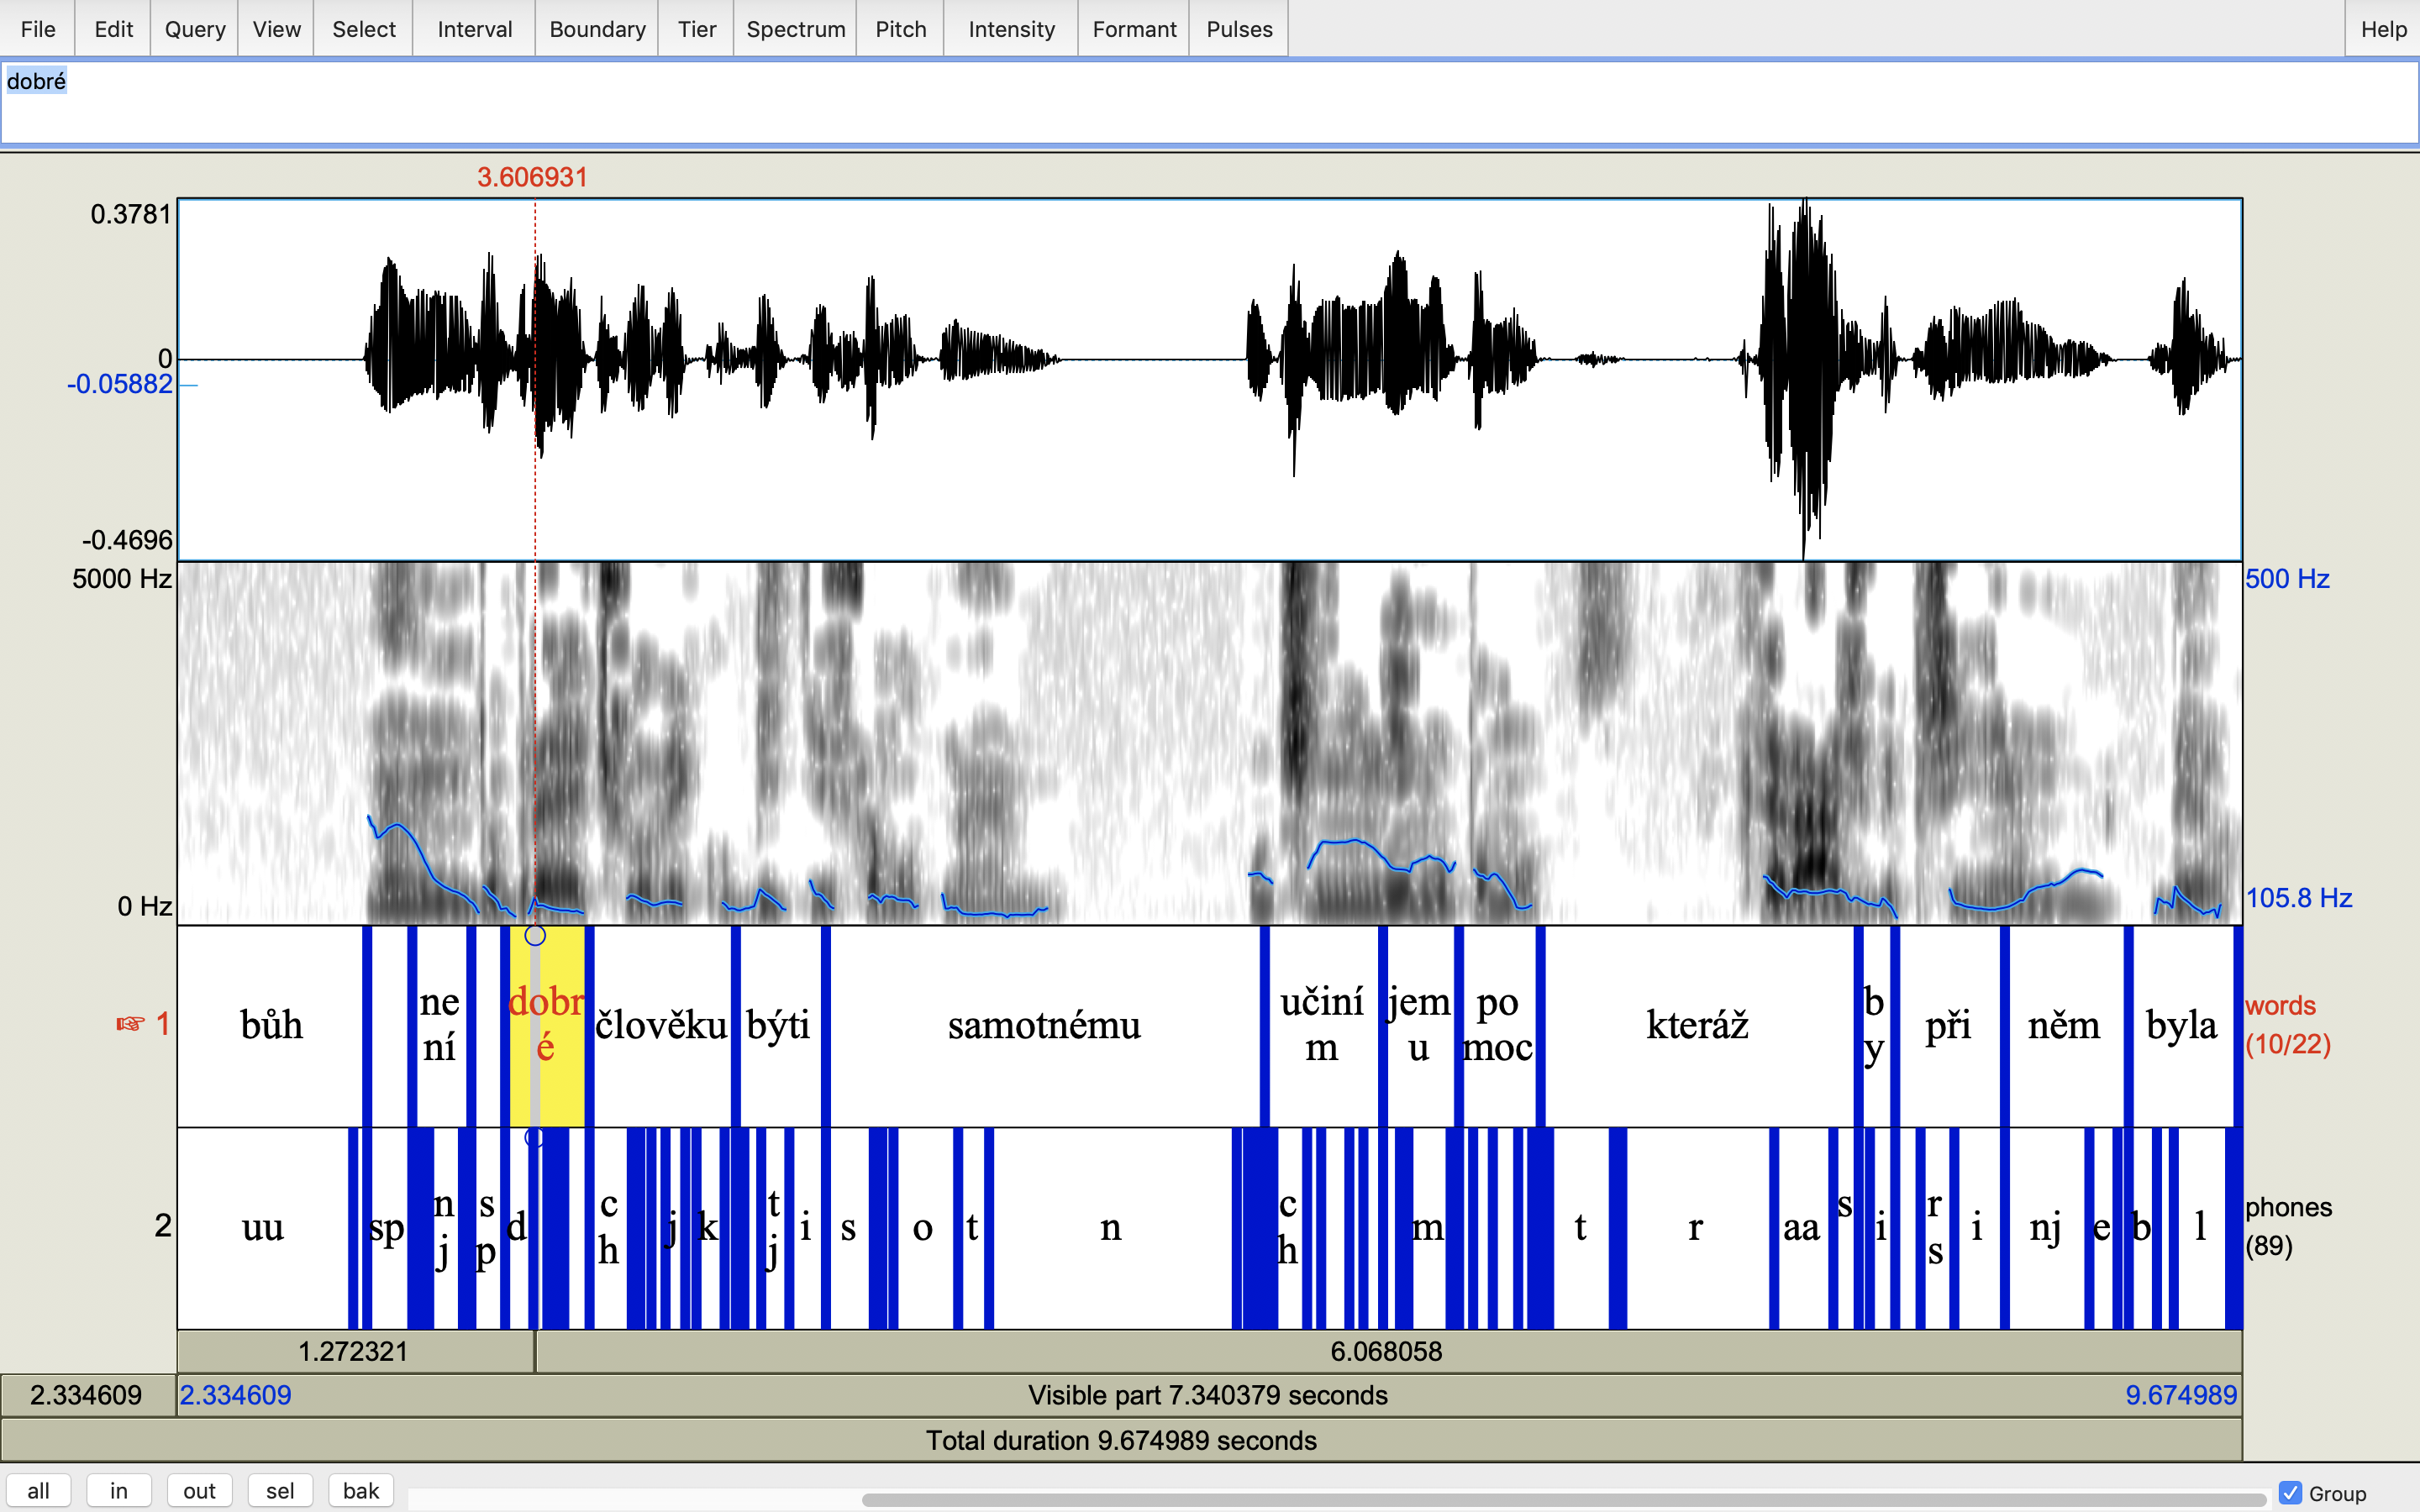Screen dimensions: 2420x1512
Task: Click the 'all' zoom button
Action: point(38,1491)
